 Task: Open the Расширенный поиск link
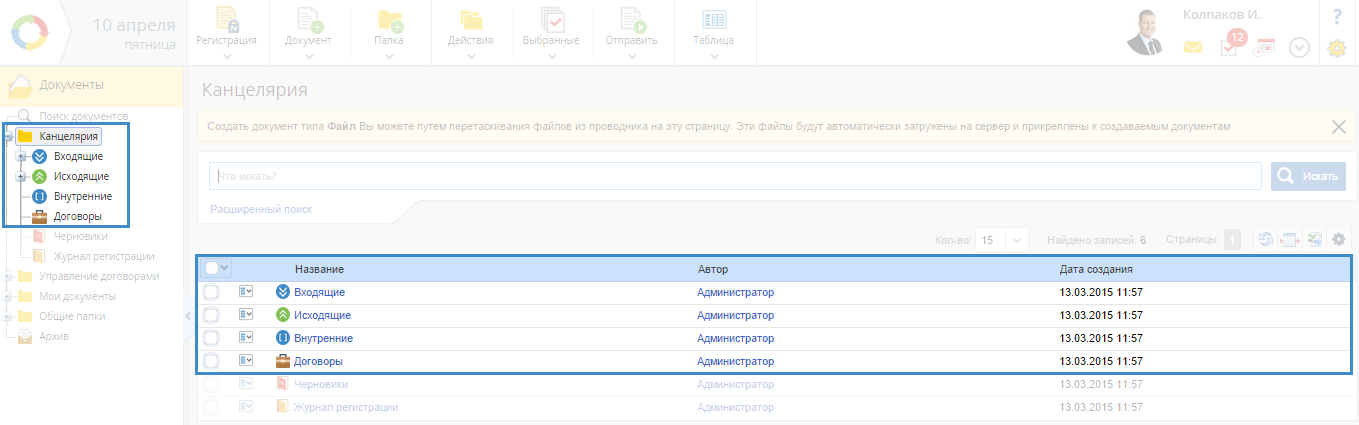261,209
